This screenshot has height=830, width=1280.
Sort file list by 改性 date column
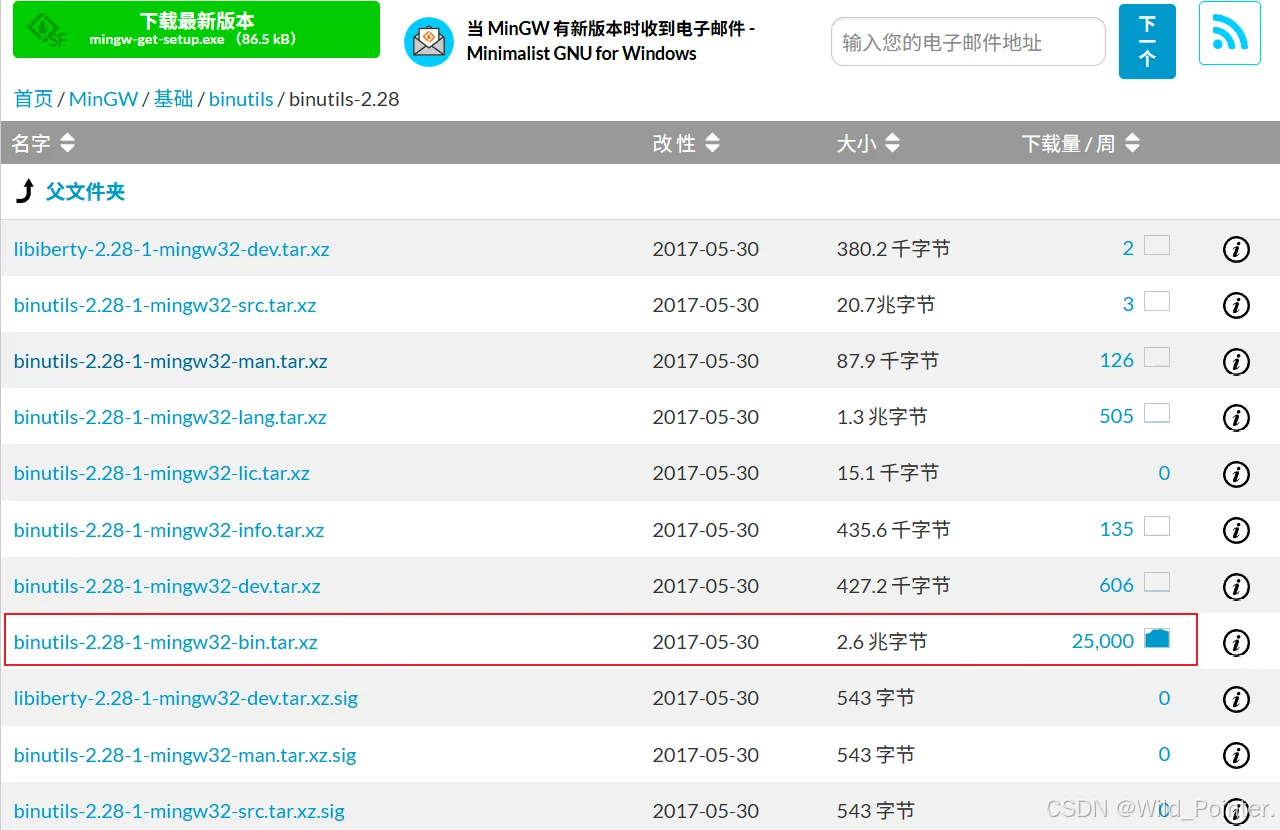[x=686, y=143]
